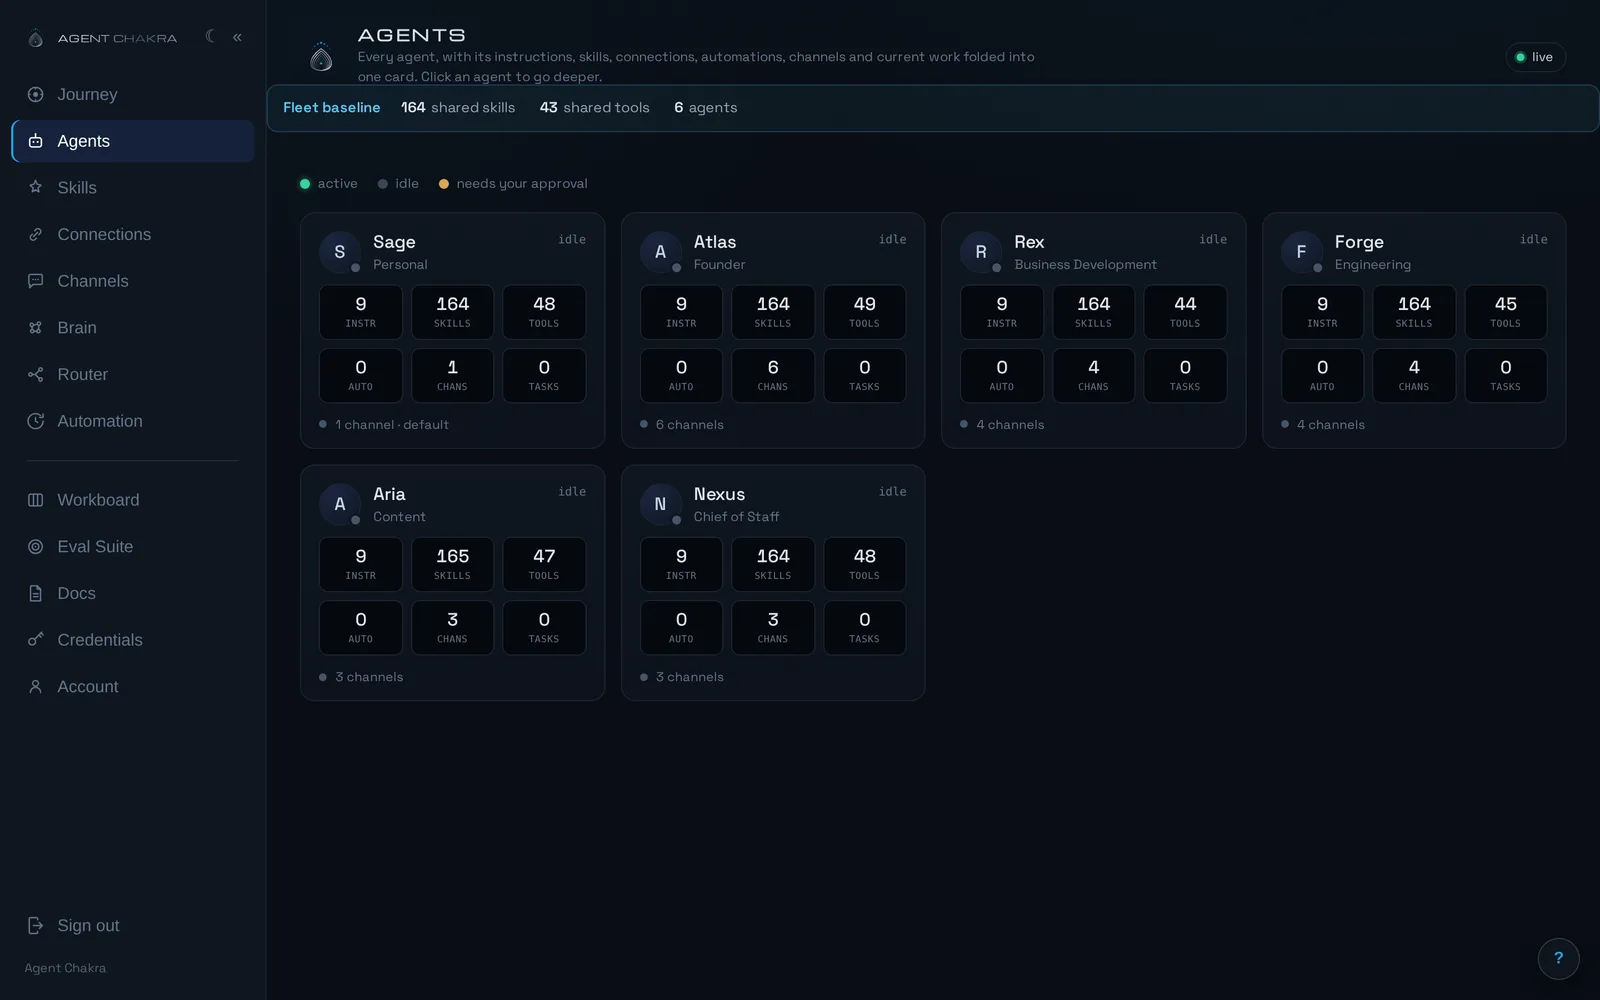Click the Automation clock icon

pyautogui.click(x=36, y=421)
